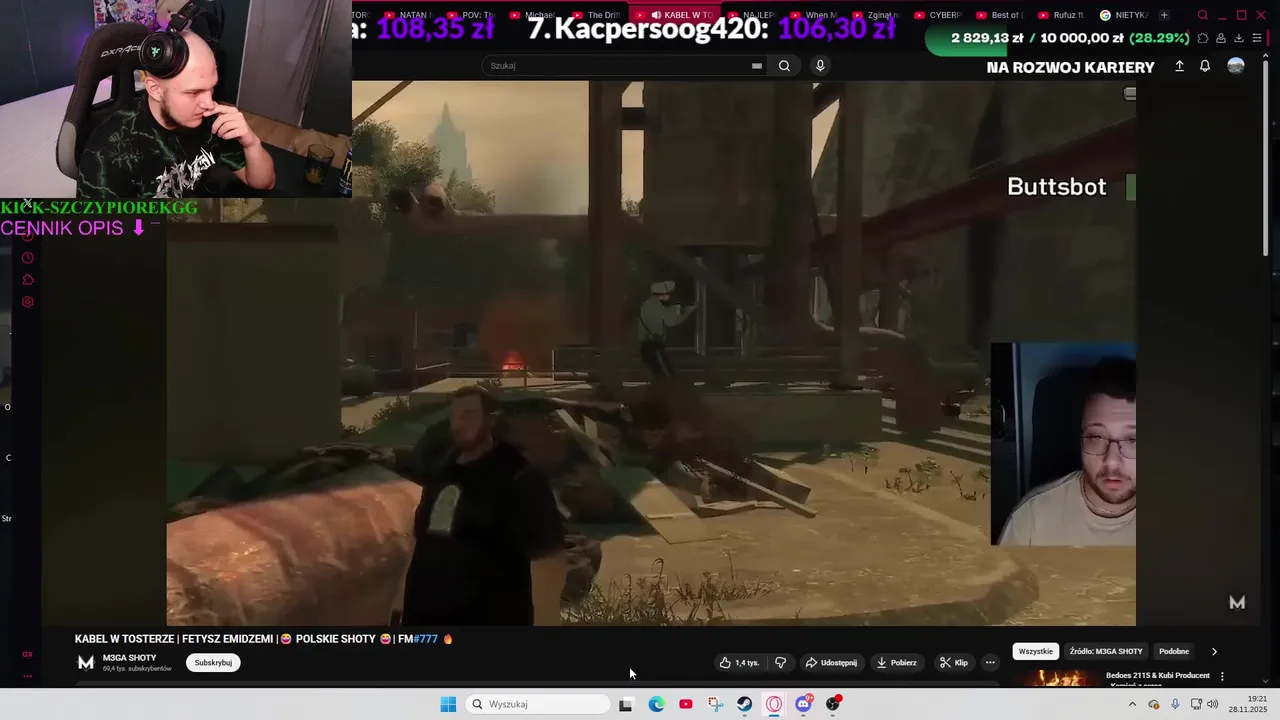
Task: Open the M3GA SHOTY channel name link
Action: pos(129,658)
